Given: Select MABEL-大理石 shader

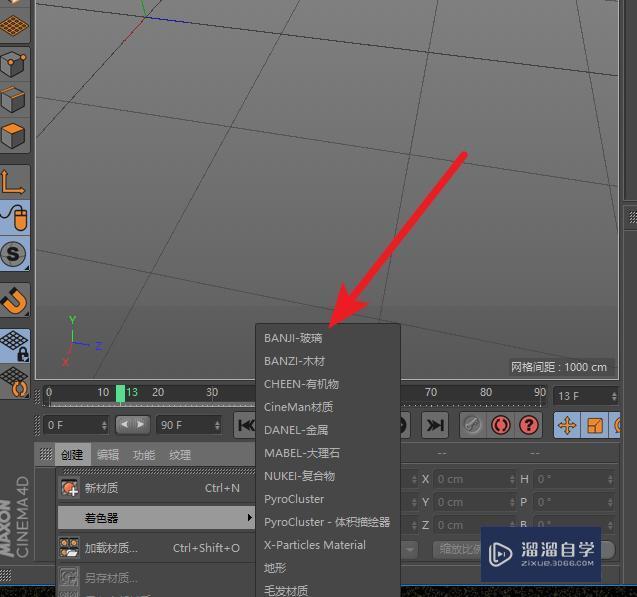Looking at the screenshot, I should (328, 453).
